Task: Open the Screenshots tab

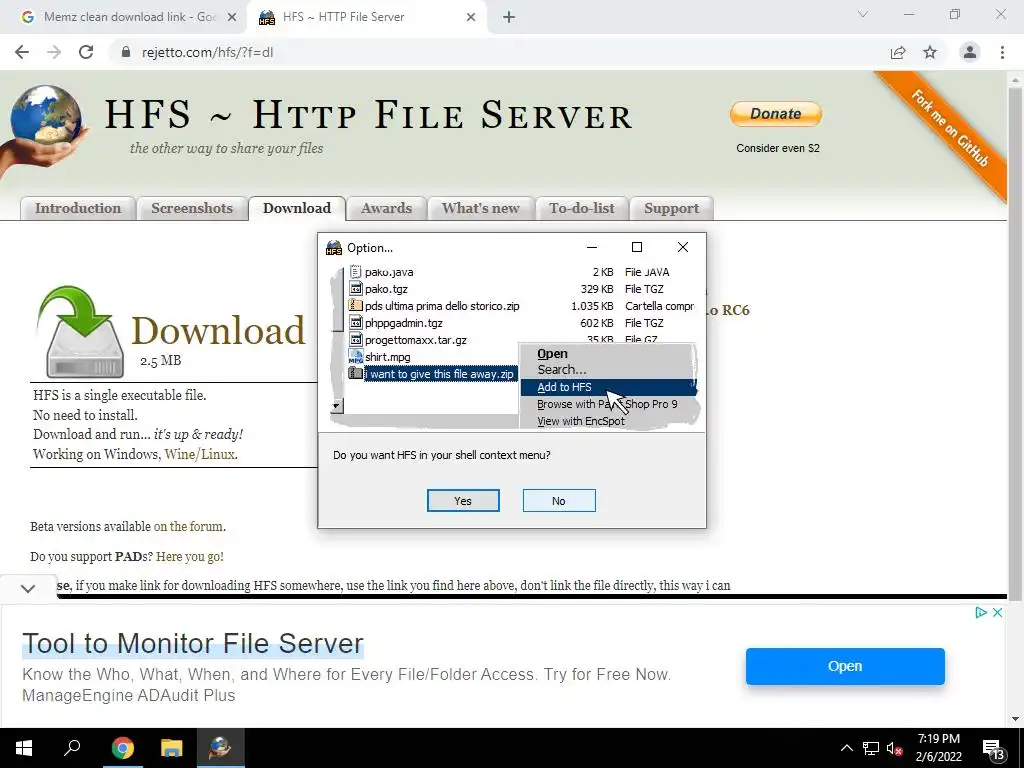Action: [x=192, y=208]
